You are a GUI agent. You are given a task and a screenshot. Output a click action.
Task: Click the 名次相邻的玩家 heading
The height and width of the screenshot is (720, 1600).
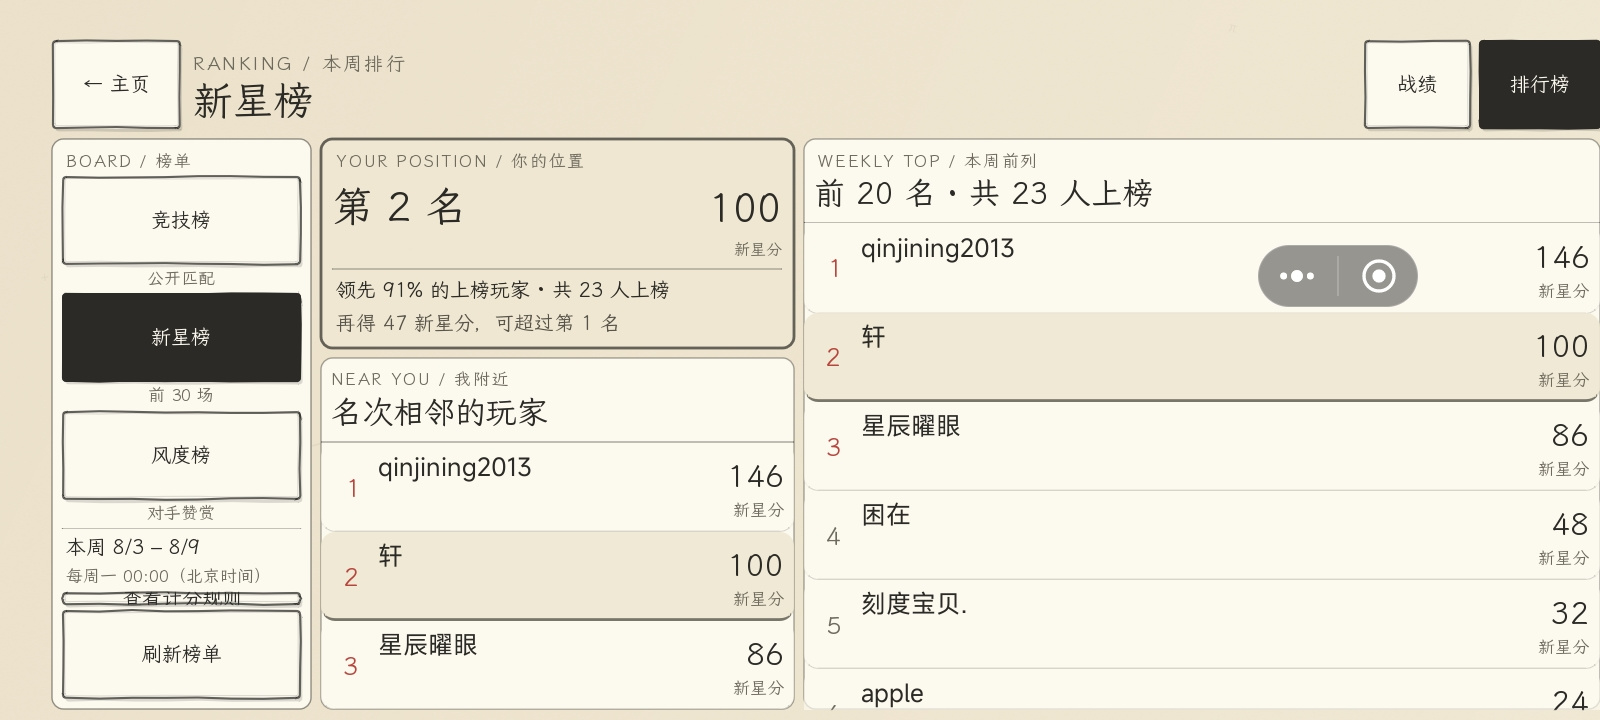coord(440,412)
